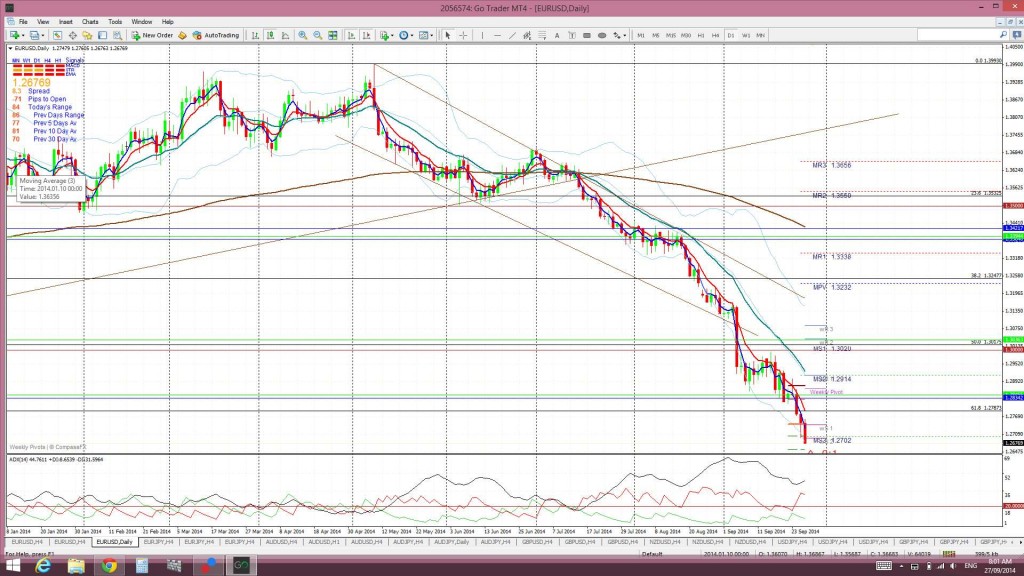
Task: Zoom out on the chart
Action: [x=317, y=35]
